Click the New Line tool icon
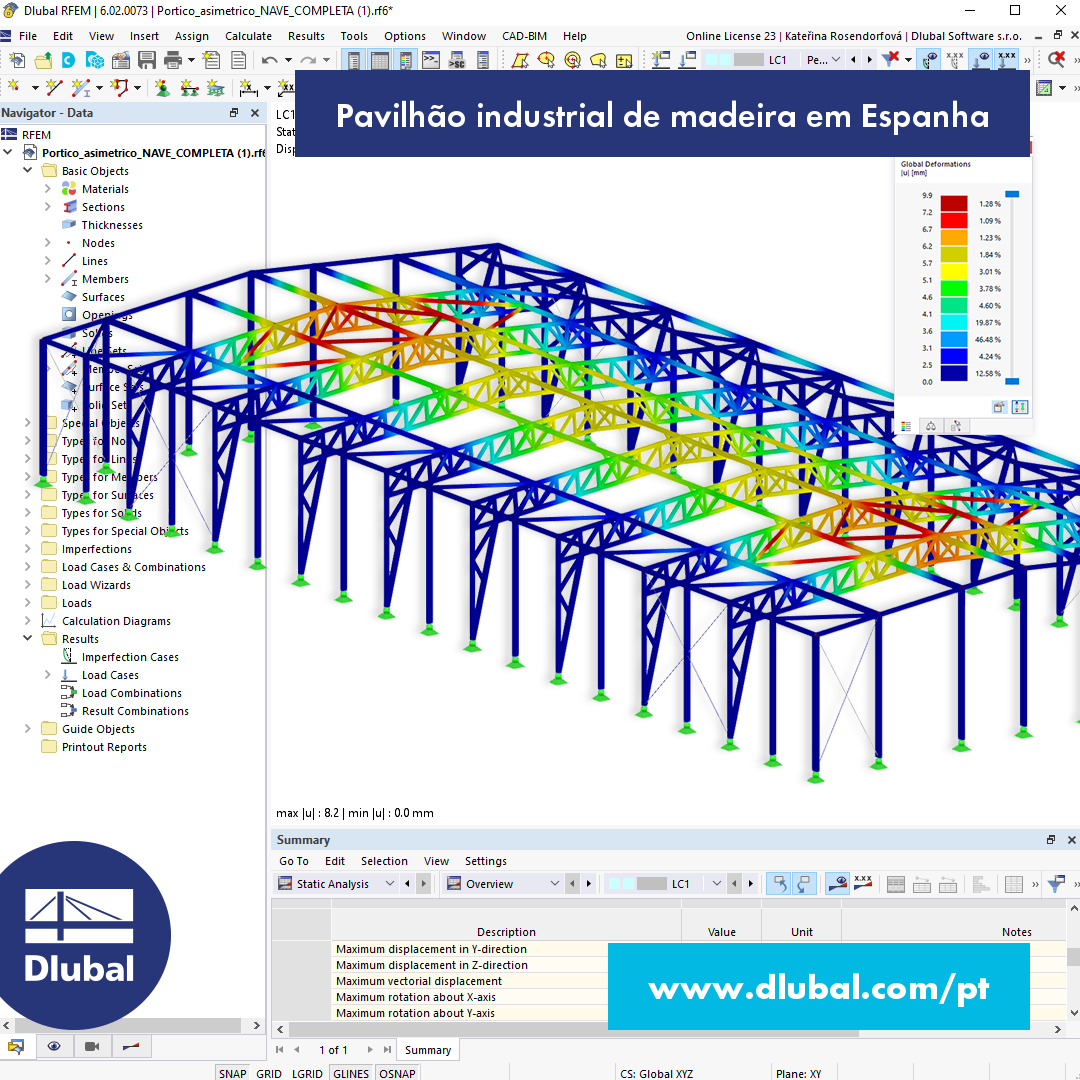The image size is (1080, 1080). point(54,87)
